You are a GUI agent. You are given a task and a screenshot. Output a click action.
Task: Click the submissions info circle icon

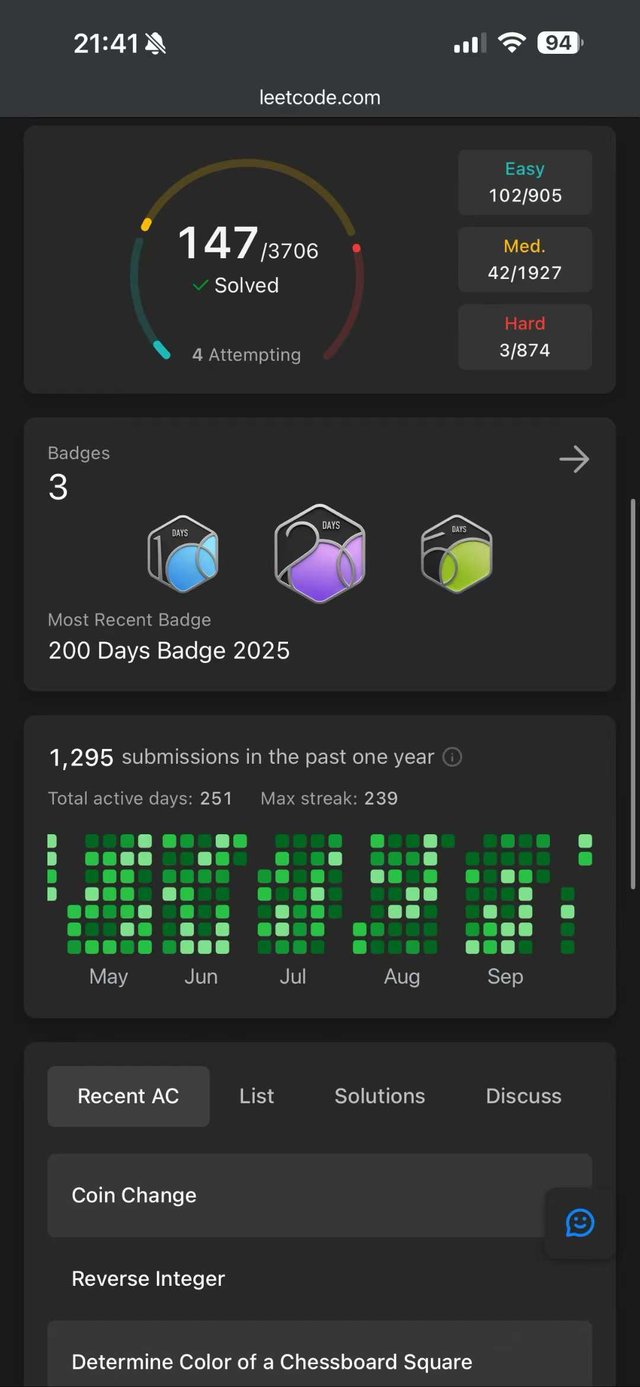(452, 757)
